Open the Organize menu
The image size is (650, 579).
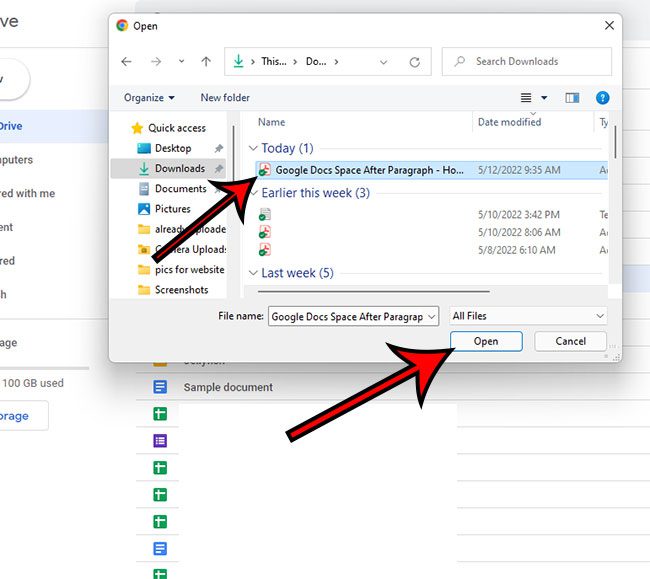(x=150, y=98)
